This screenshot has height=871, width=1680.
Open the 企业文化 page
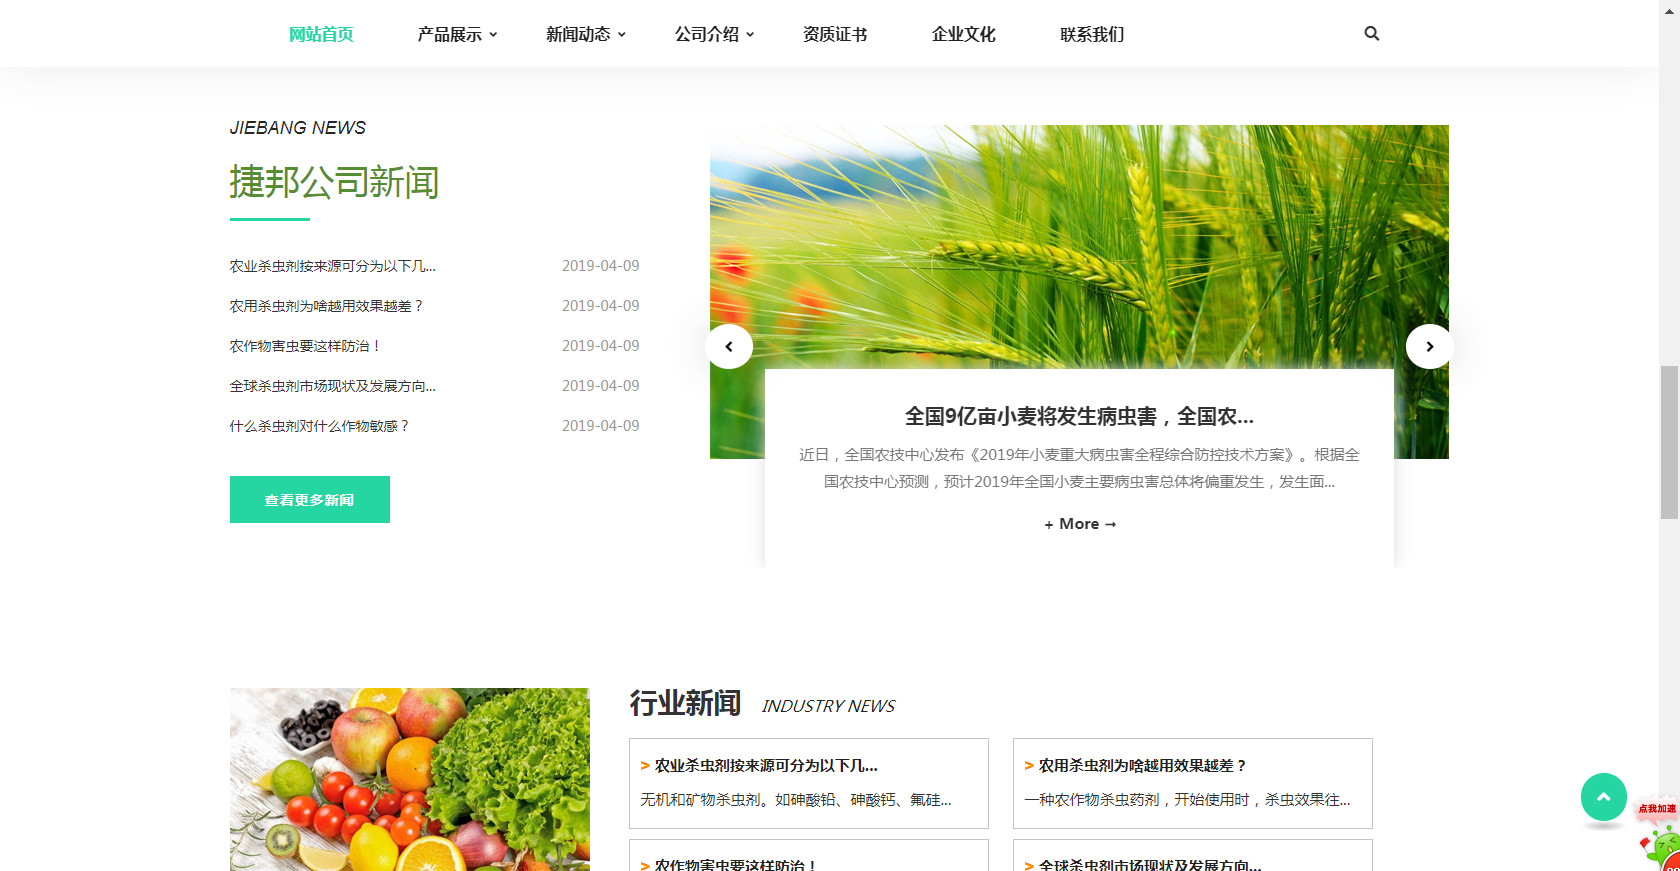click(x=963, y=35)
